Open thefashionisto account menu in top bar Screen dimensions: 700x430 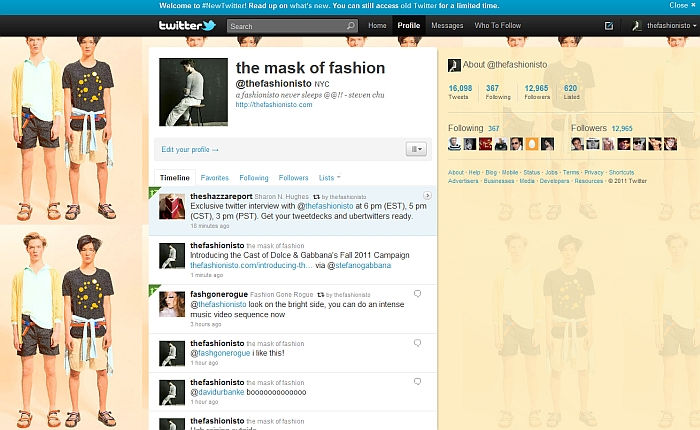[664, 26]
